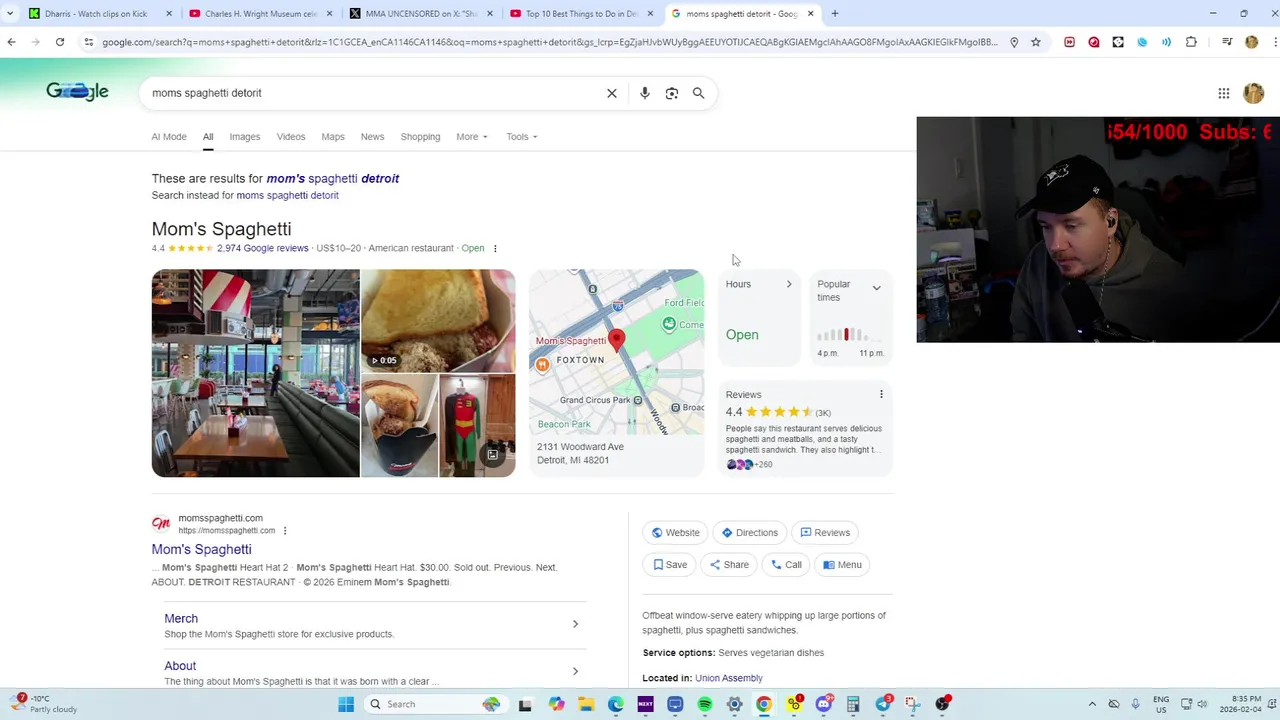The image size is (1280, 720).
Task: Open the Copilot icon in taskbar
Action: tap(556, 704)
